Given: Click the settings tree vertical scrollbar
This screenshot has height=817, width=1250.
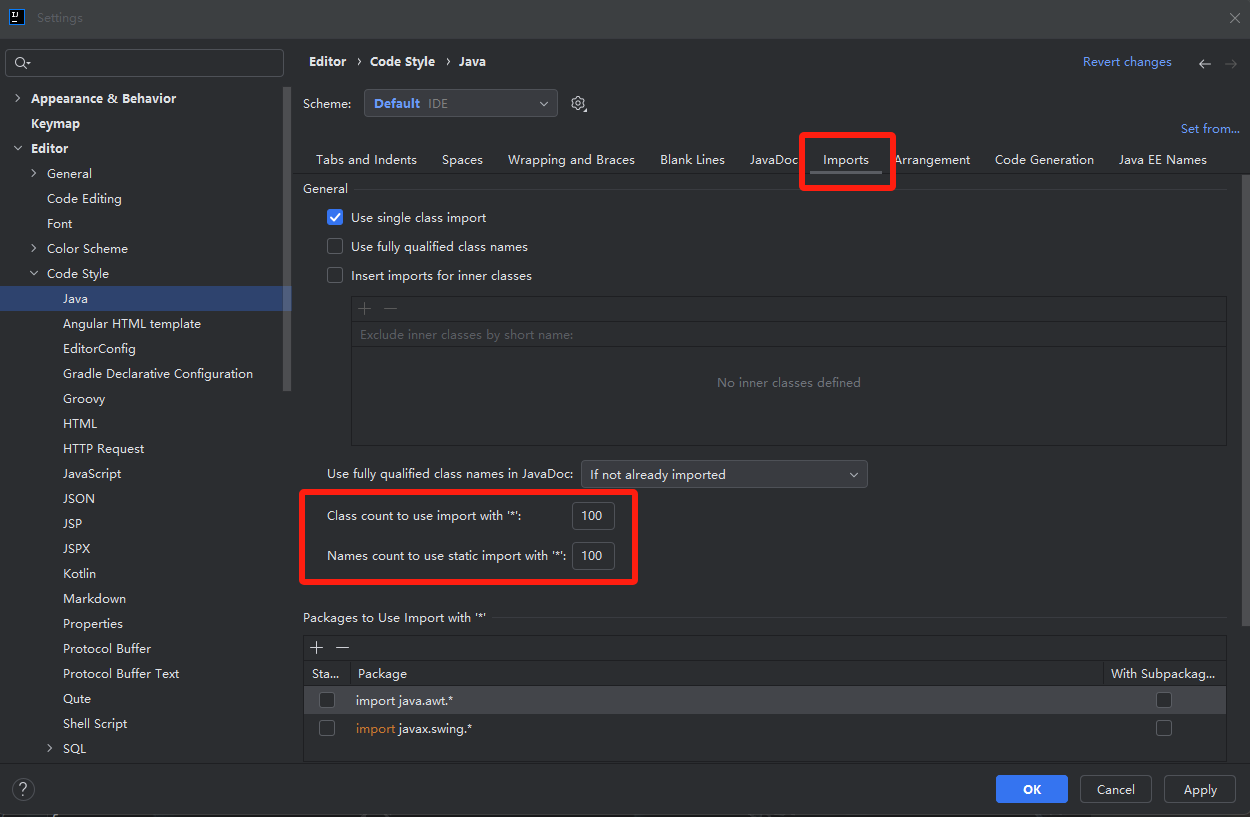Looking at the screenshot, I should tap(288, 240).
